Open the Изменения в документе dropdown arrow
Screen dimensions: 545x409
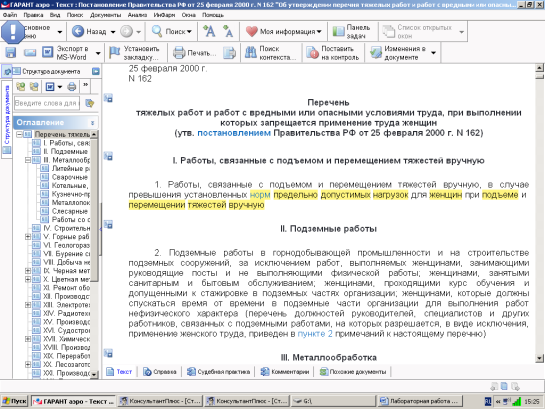pyautogui.click(x=433, y=53)
